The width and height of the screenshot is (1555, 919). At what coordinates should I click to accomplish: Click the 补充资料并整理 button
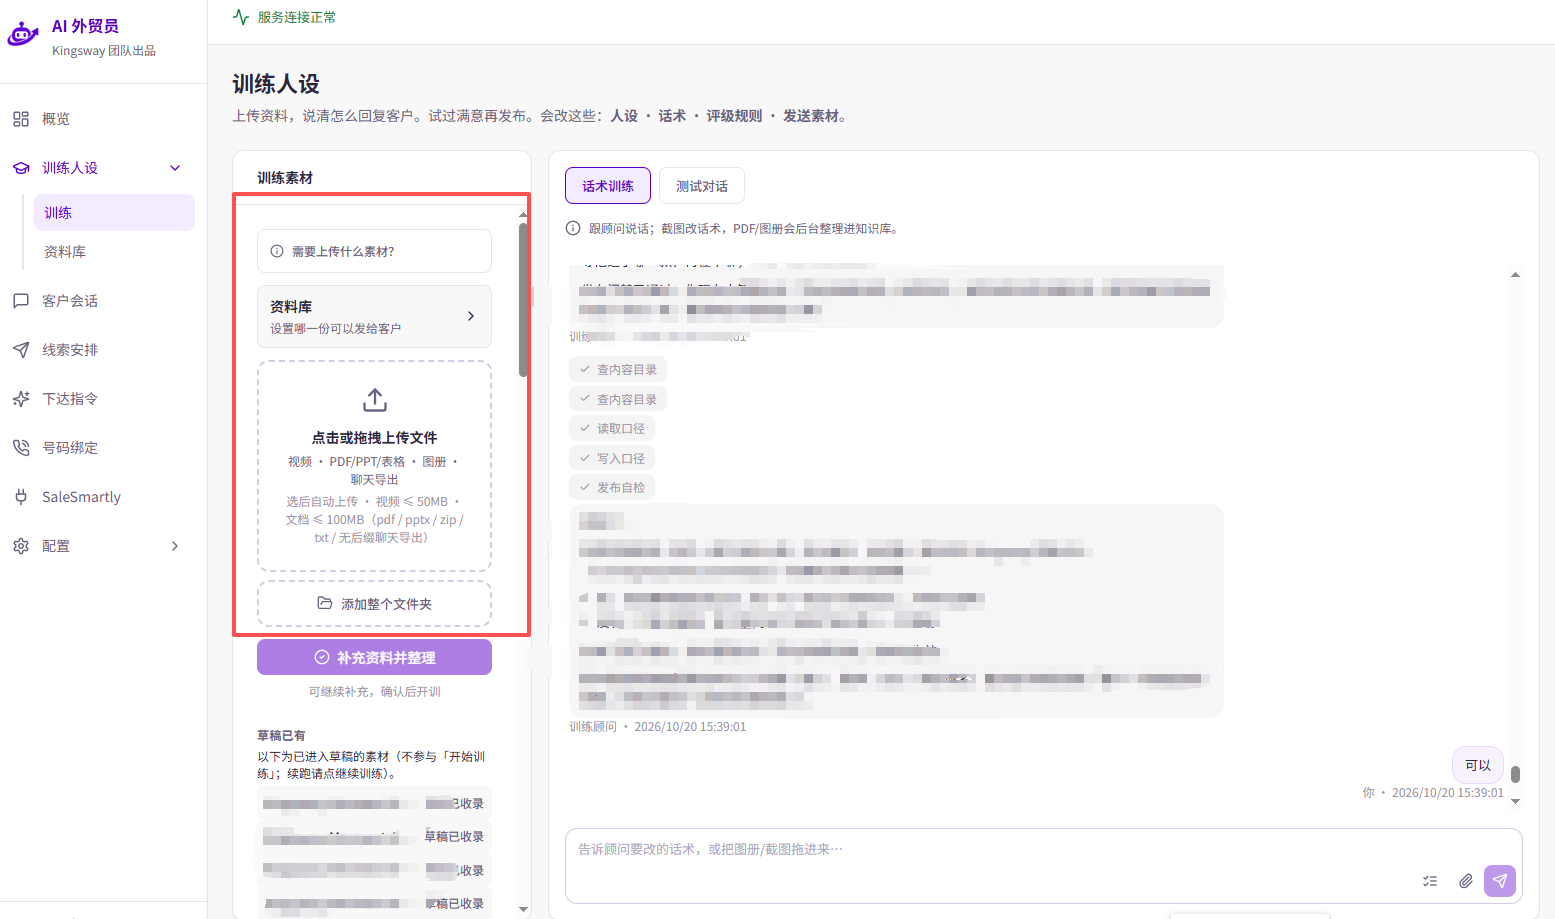tap(374, 657)
